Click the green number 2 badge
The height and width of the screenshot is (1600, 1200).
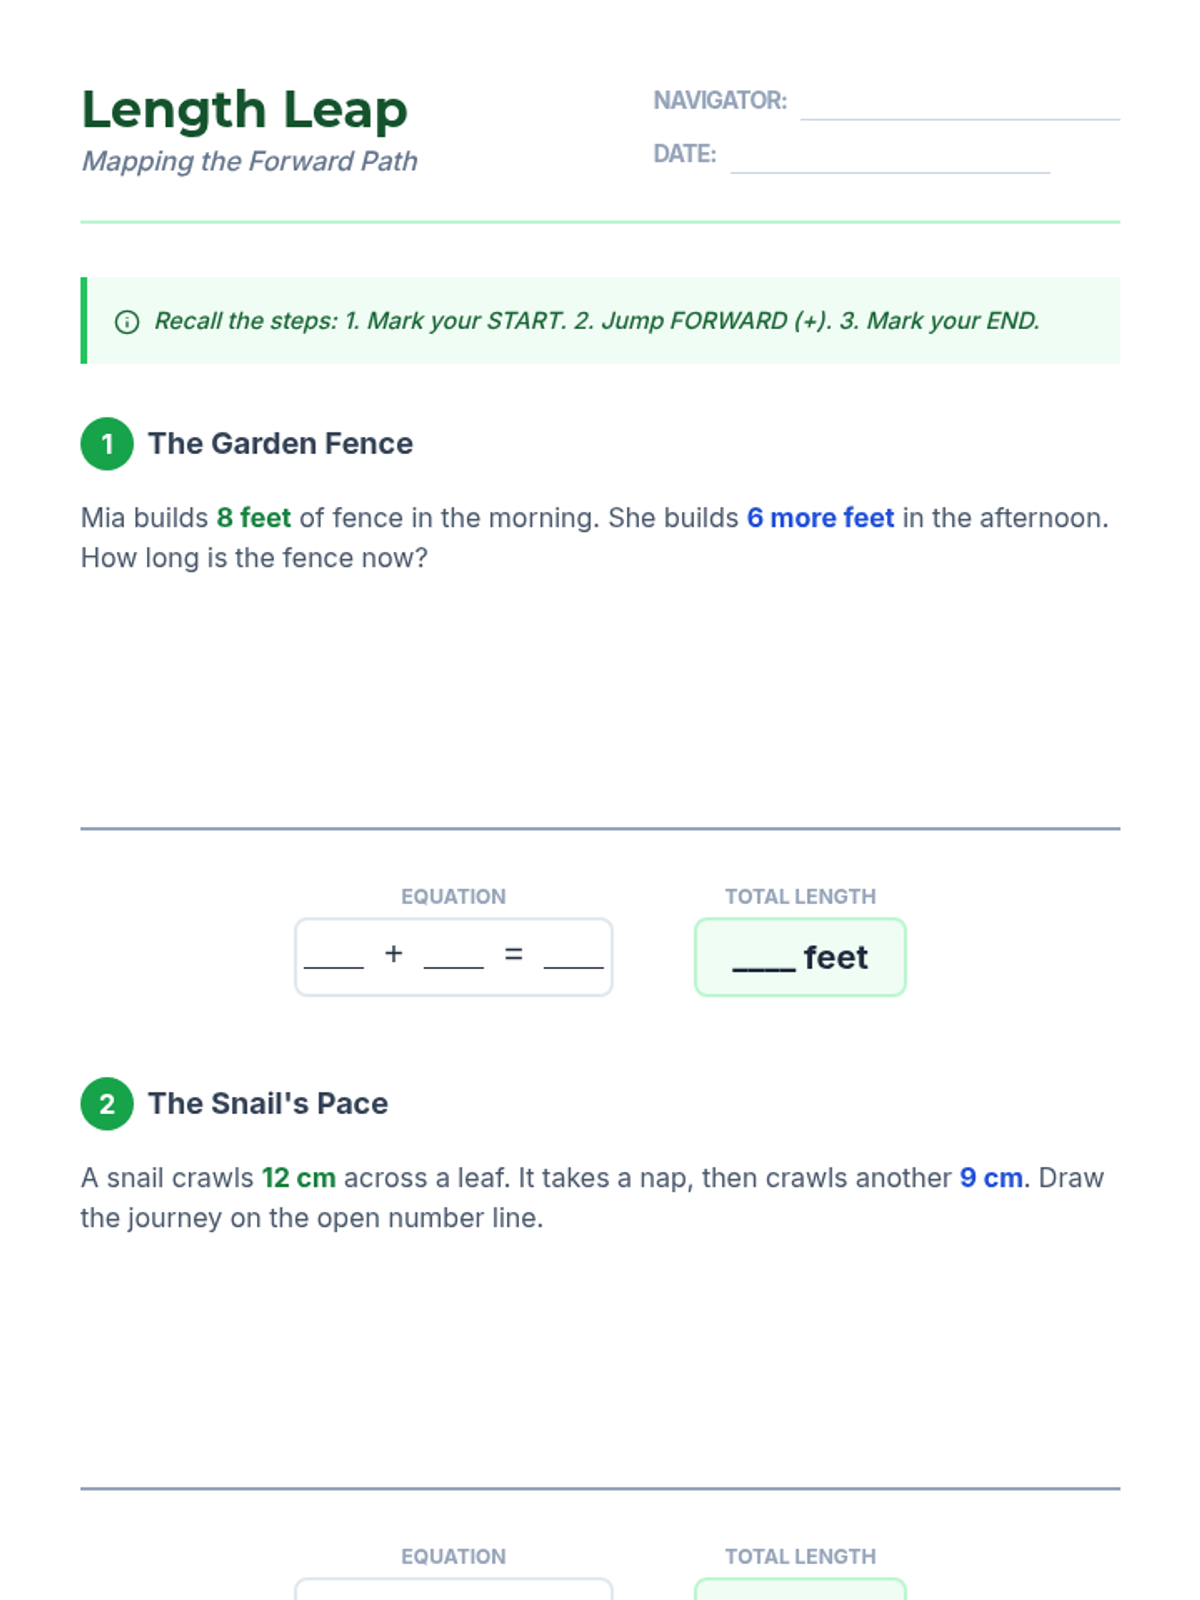pyautogui.click(x=107, y=1104)
